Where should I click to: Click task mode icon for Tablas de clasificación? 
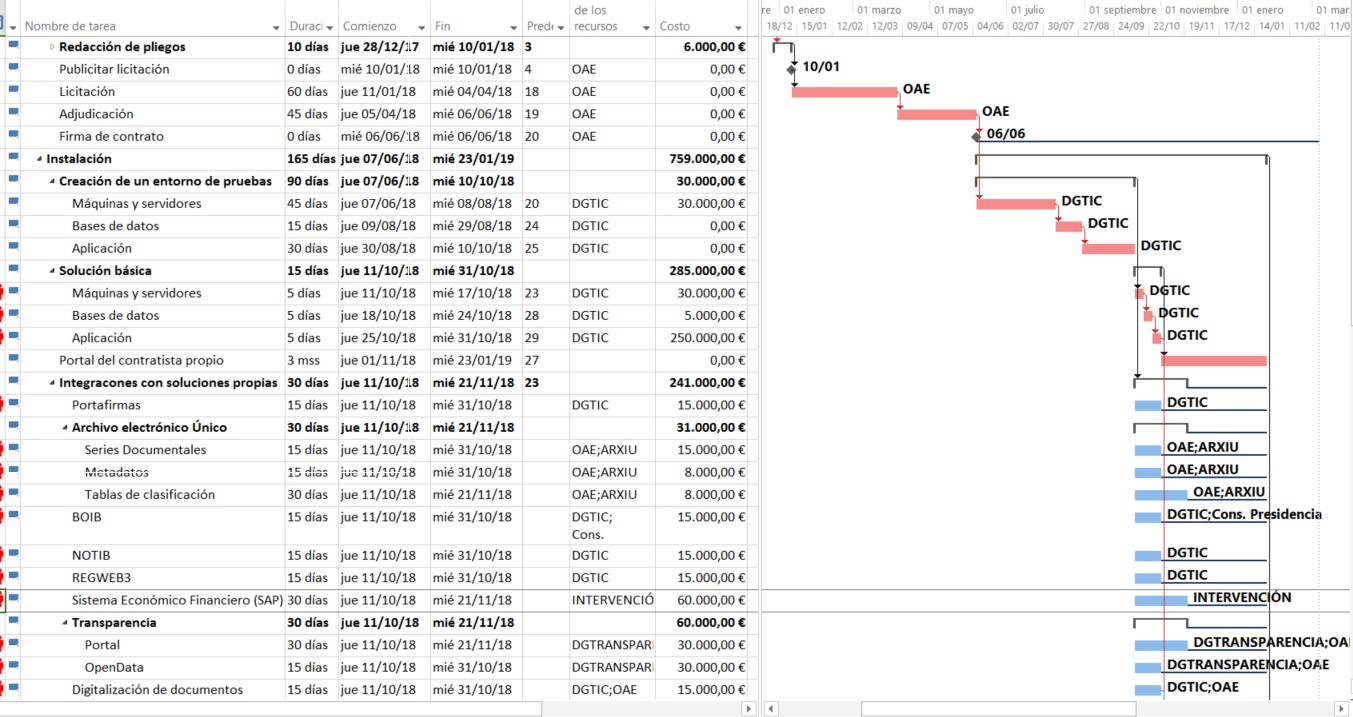(x=13, y=494)
